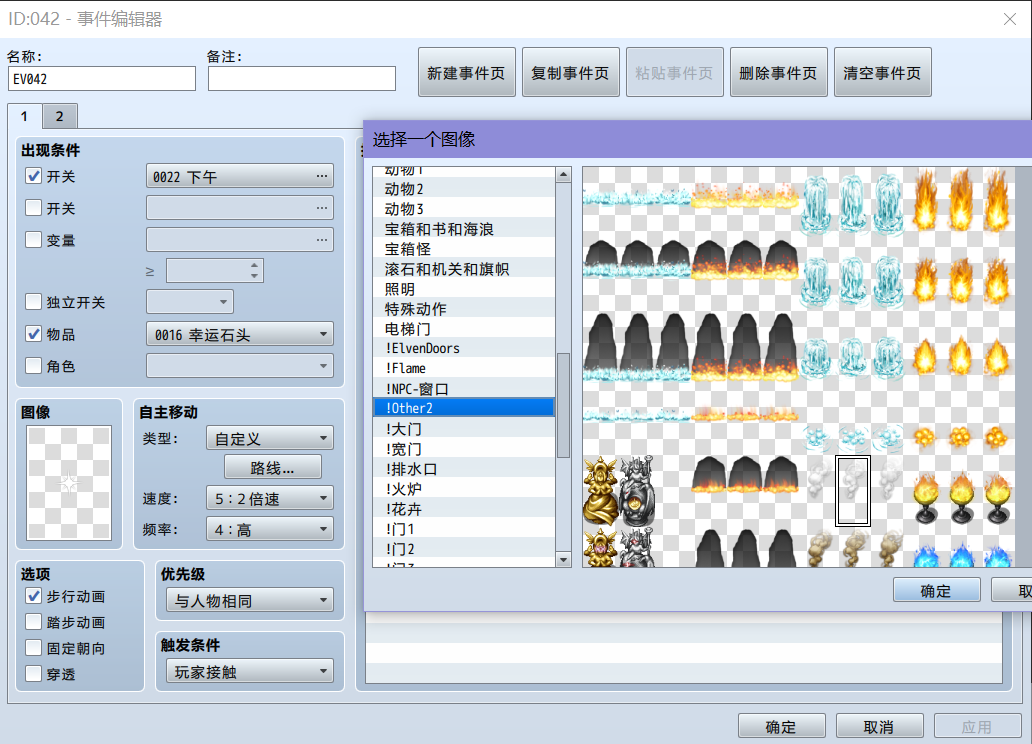Image resolution: width=1032 pixels, height=744 pixels.
Task: Pick the silver armored statue holding an orb
Action: click(637, 491)
